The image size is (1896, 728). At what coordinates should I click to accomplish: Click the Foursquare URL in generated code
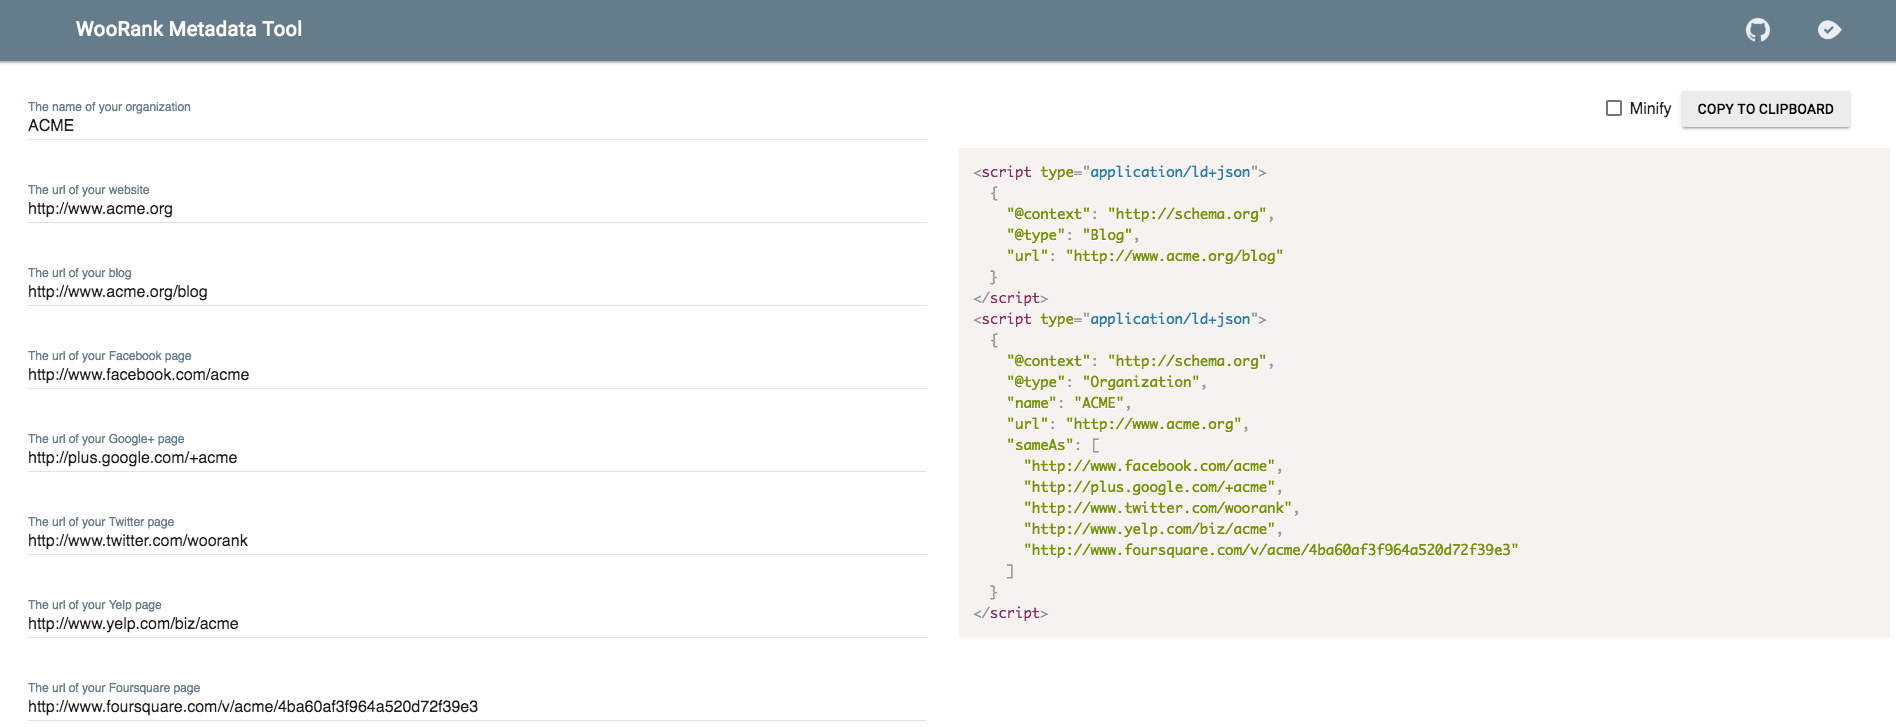click(1270, 550)
